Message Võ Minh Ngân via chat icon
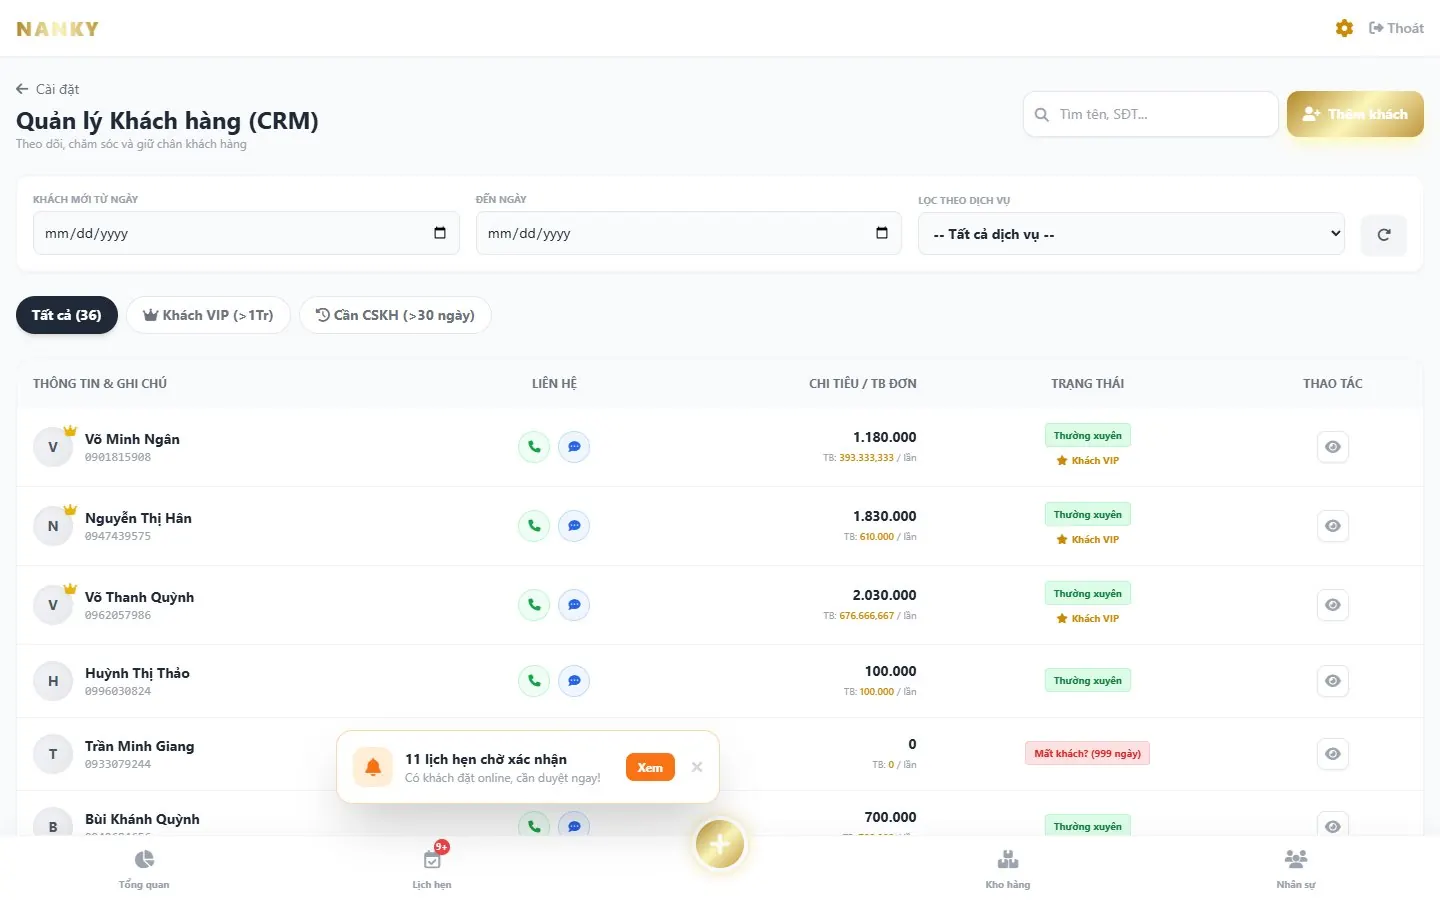 [574, 447]
